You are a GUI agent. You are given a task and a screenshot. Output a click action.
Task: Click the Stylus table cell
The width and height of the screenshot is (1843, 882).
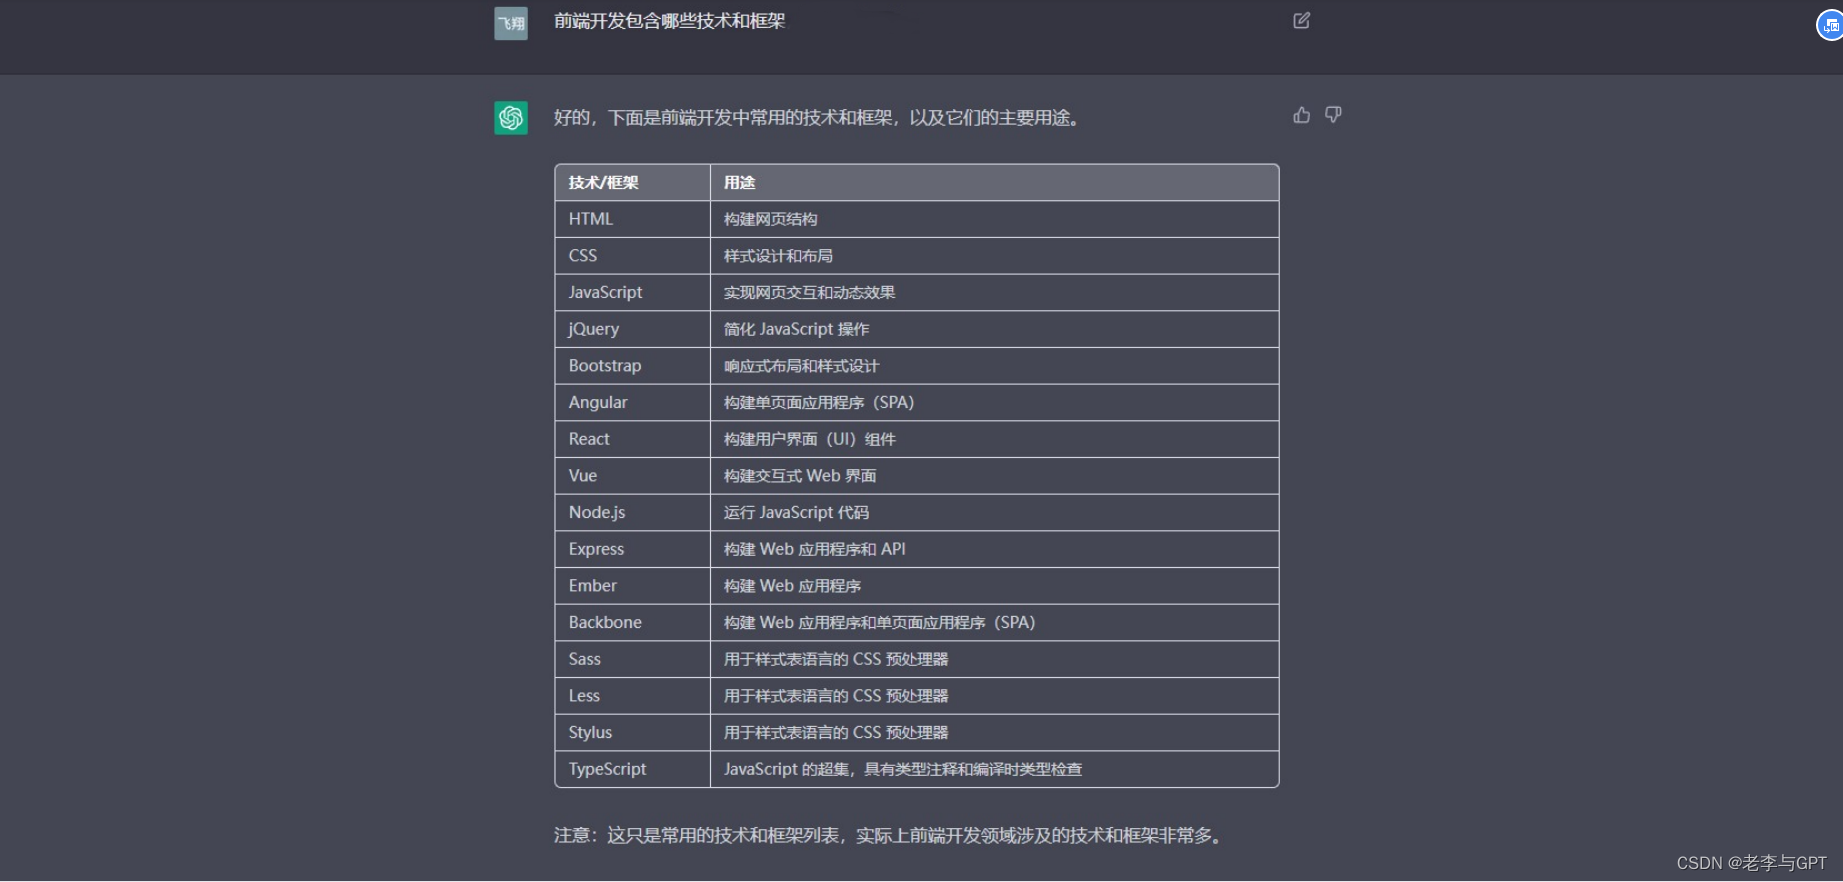pos(633,733)
